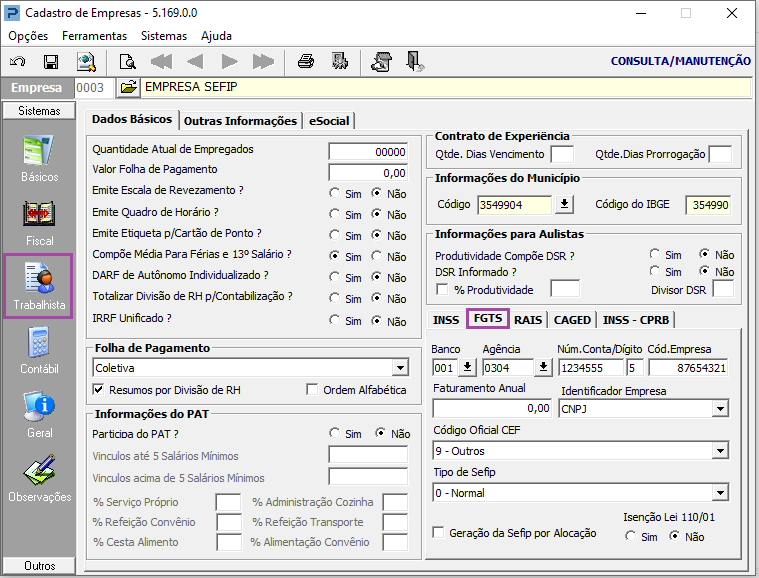Click the Sistemas button atop the sidebar
759x578 pixels.
click(39, 111)
